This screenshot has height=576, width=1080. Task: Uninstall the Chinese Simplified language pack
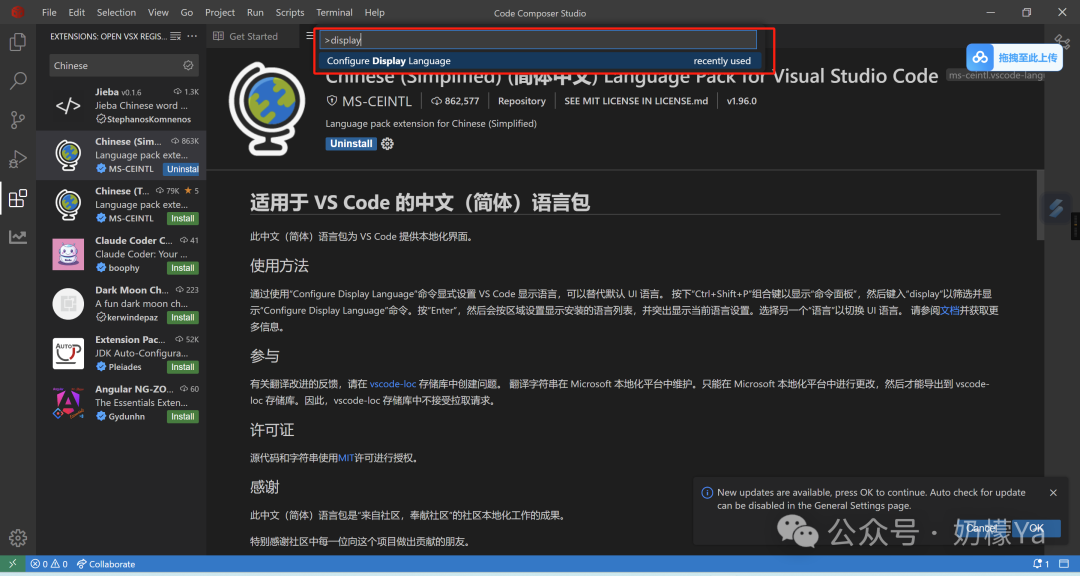pyautogui.click(x=351, y=143)
